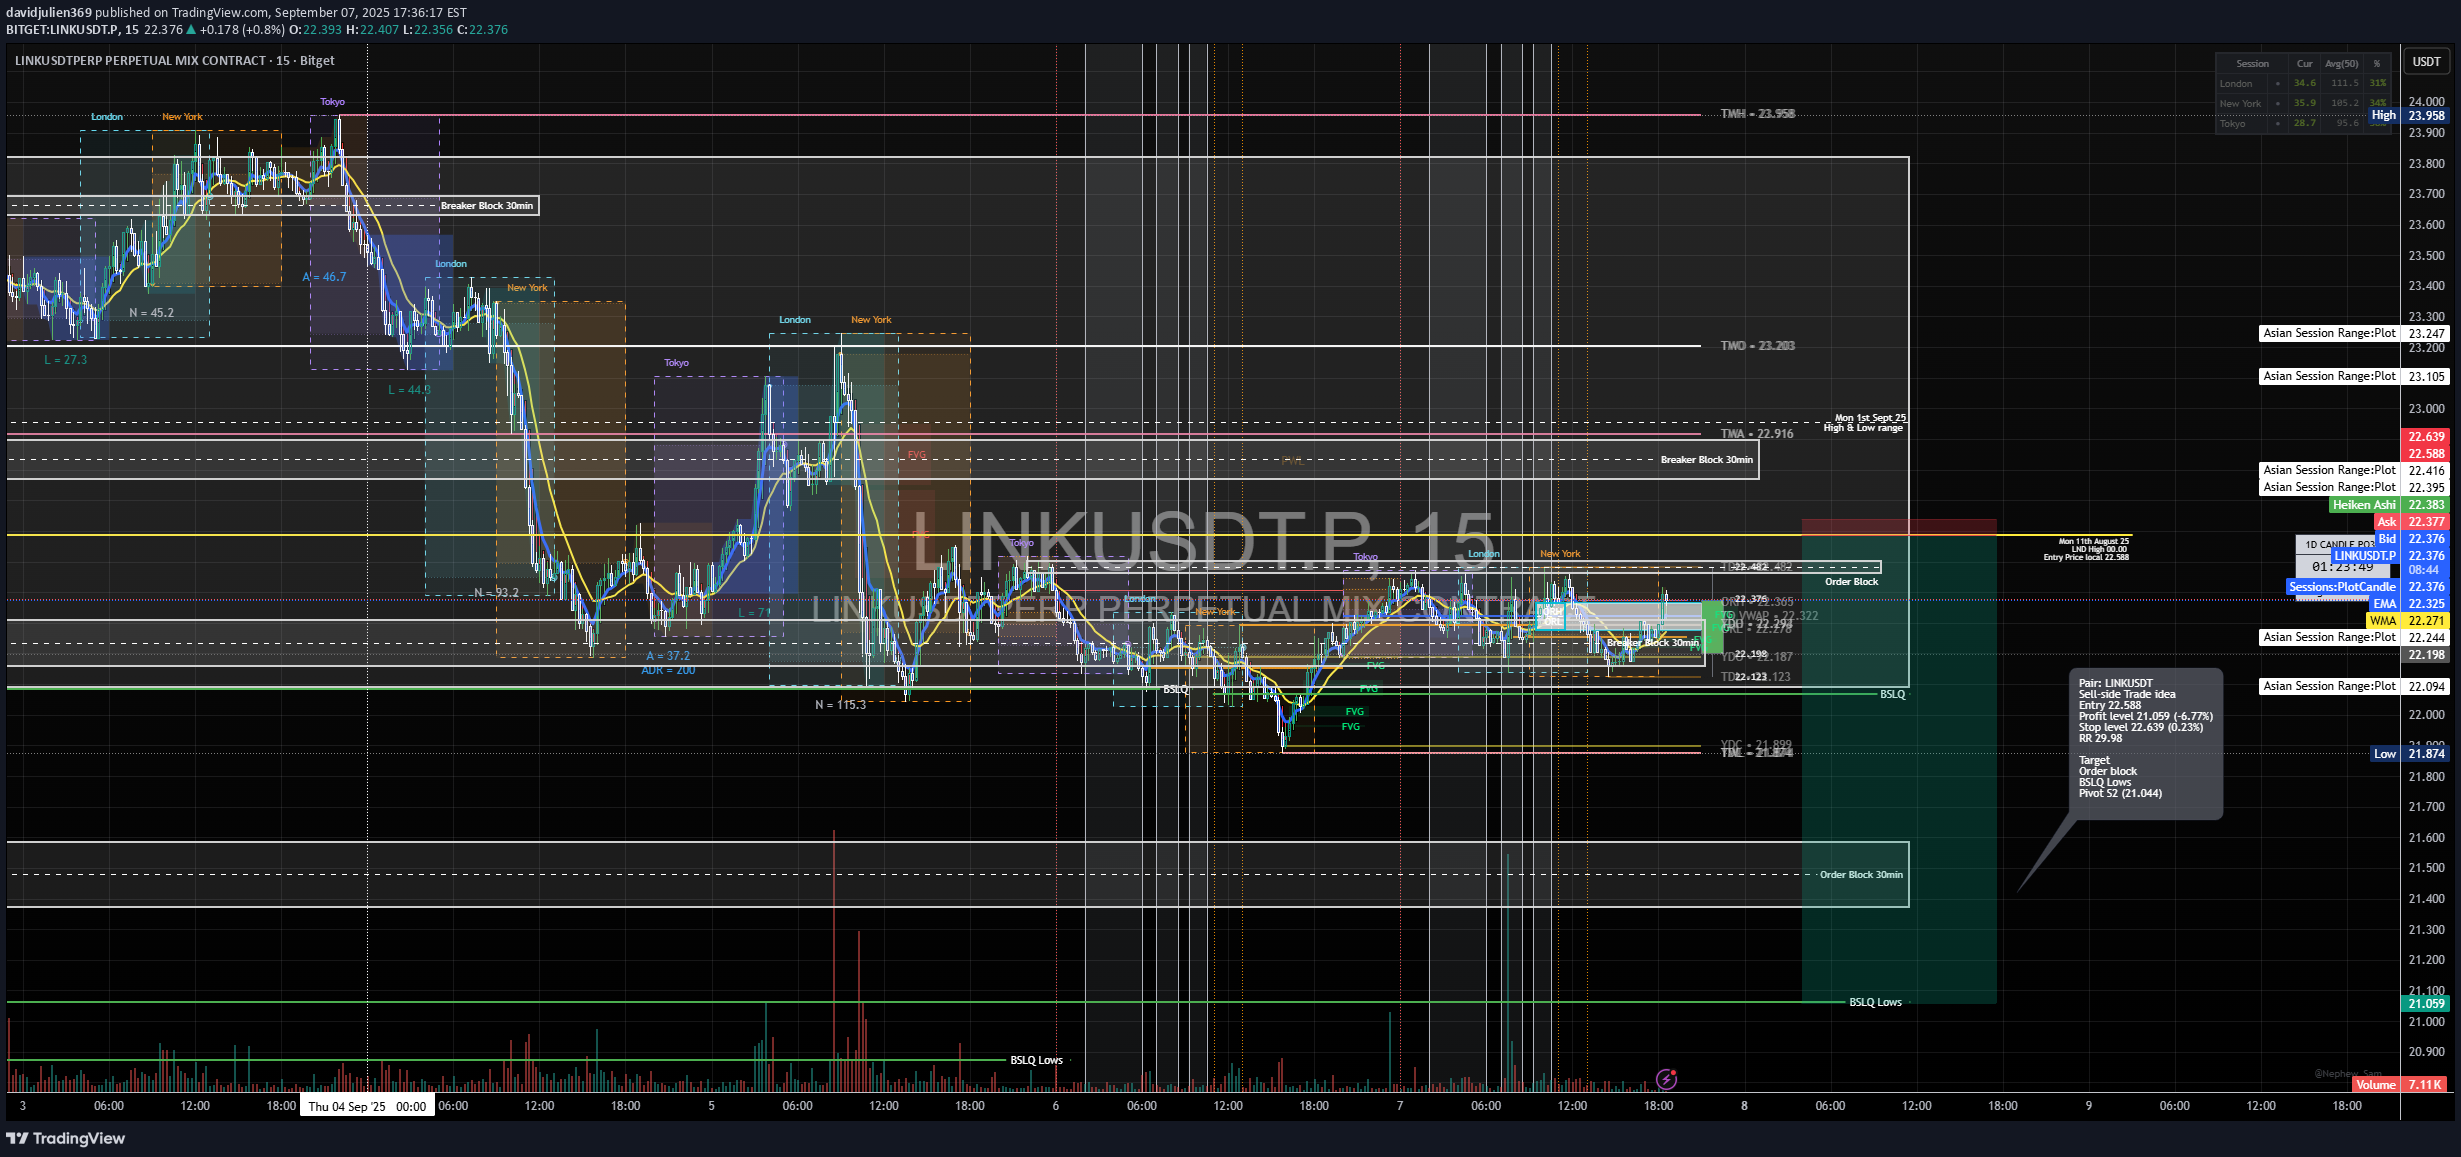Click New York's Cur value 35.9 in session table
Viewport: 2461px width, 1157px height.
(x=2305, y=103)
